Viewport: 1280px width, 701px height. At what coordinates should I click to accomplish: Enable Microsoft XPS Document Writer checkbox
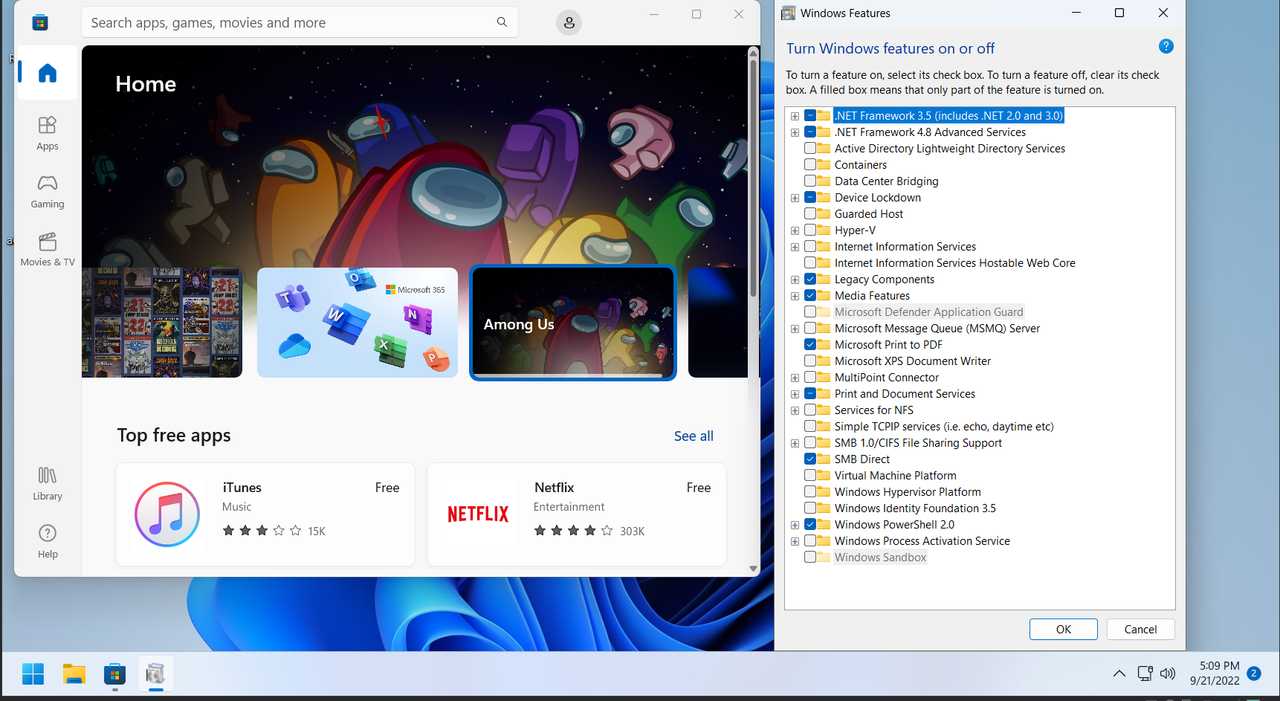810,361
